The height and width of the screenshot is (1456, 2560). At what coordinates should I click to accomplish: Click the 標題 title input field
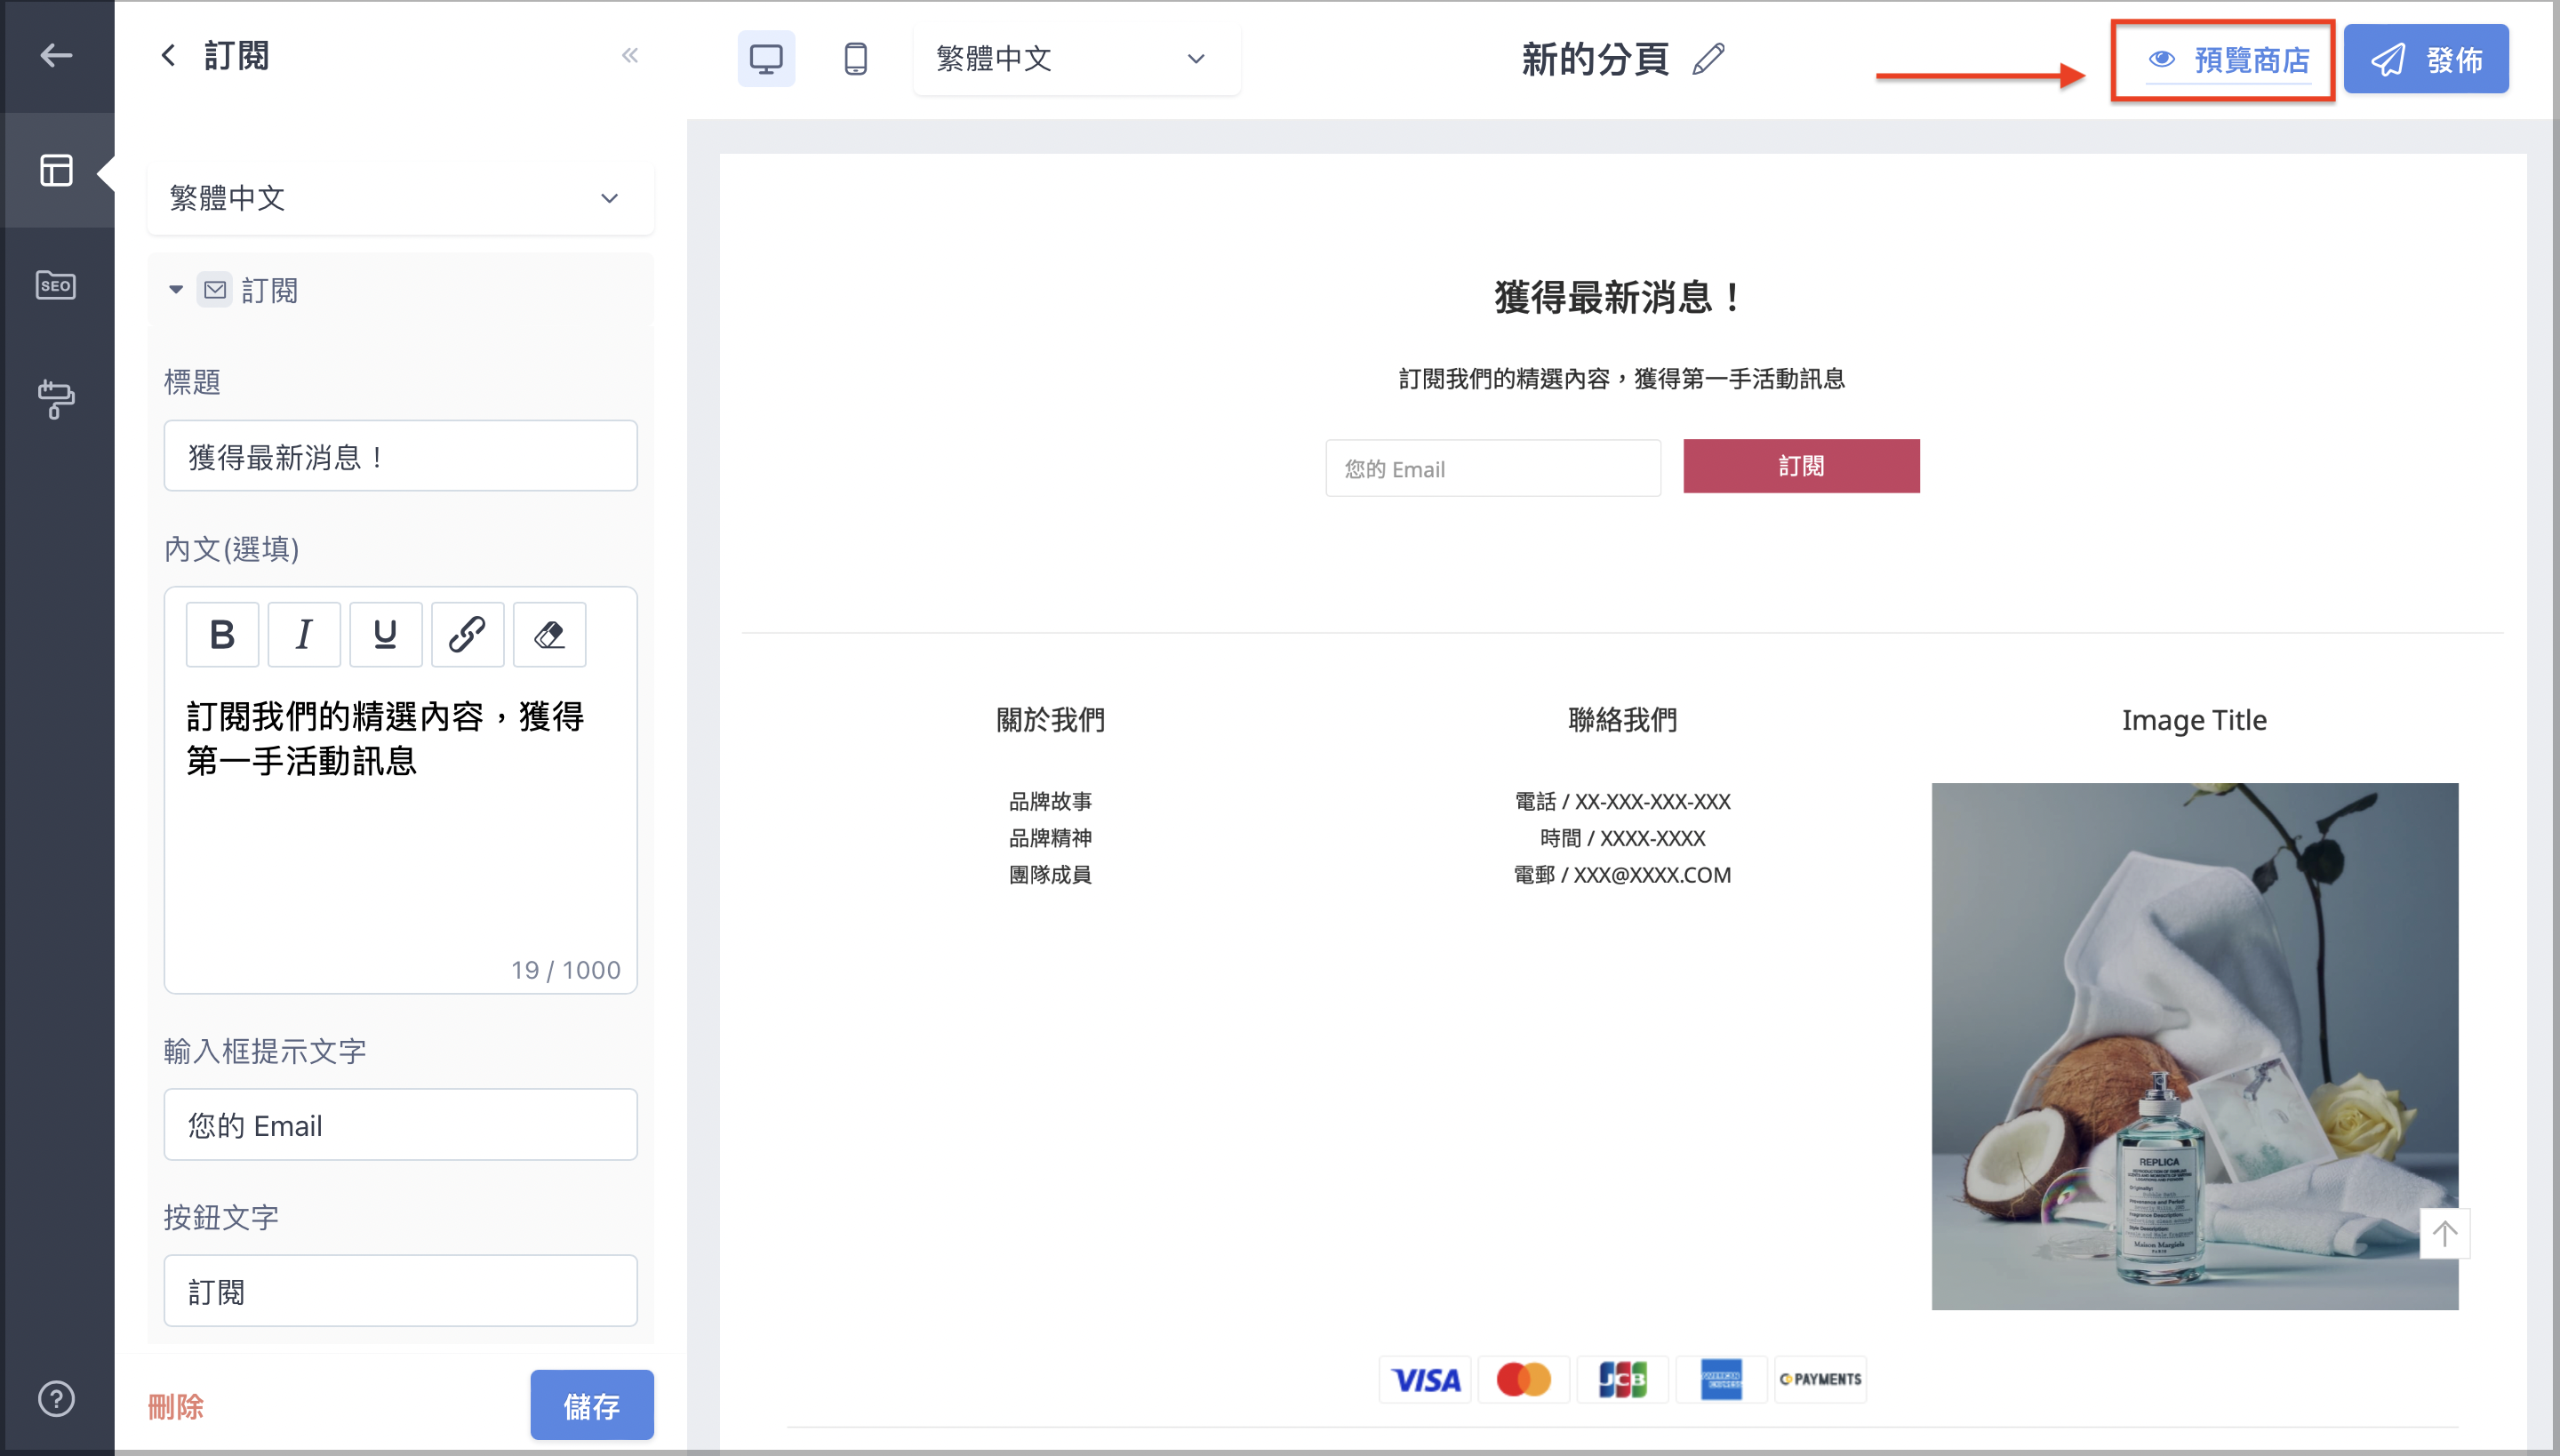pos(400,456)
